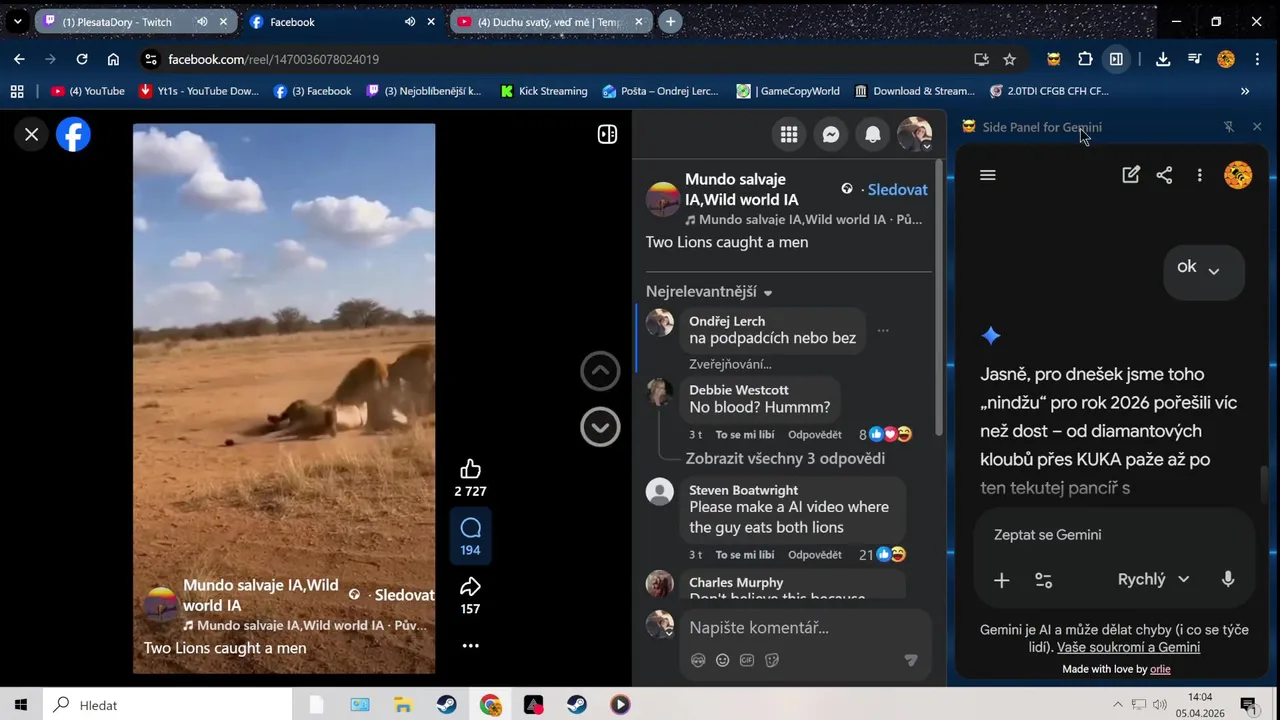Screen dimensions: 1280x720
Task: Reply to Steven Boatwright's comment
Action: 814,555
